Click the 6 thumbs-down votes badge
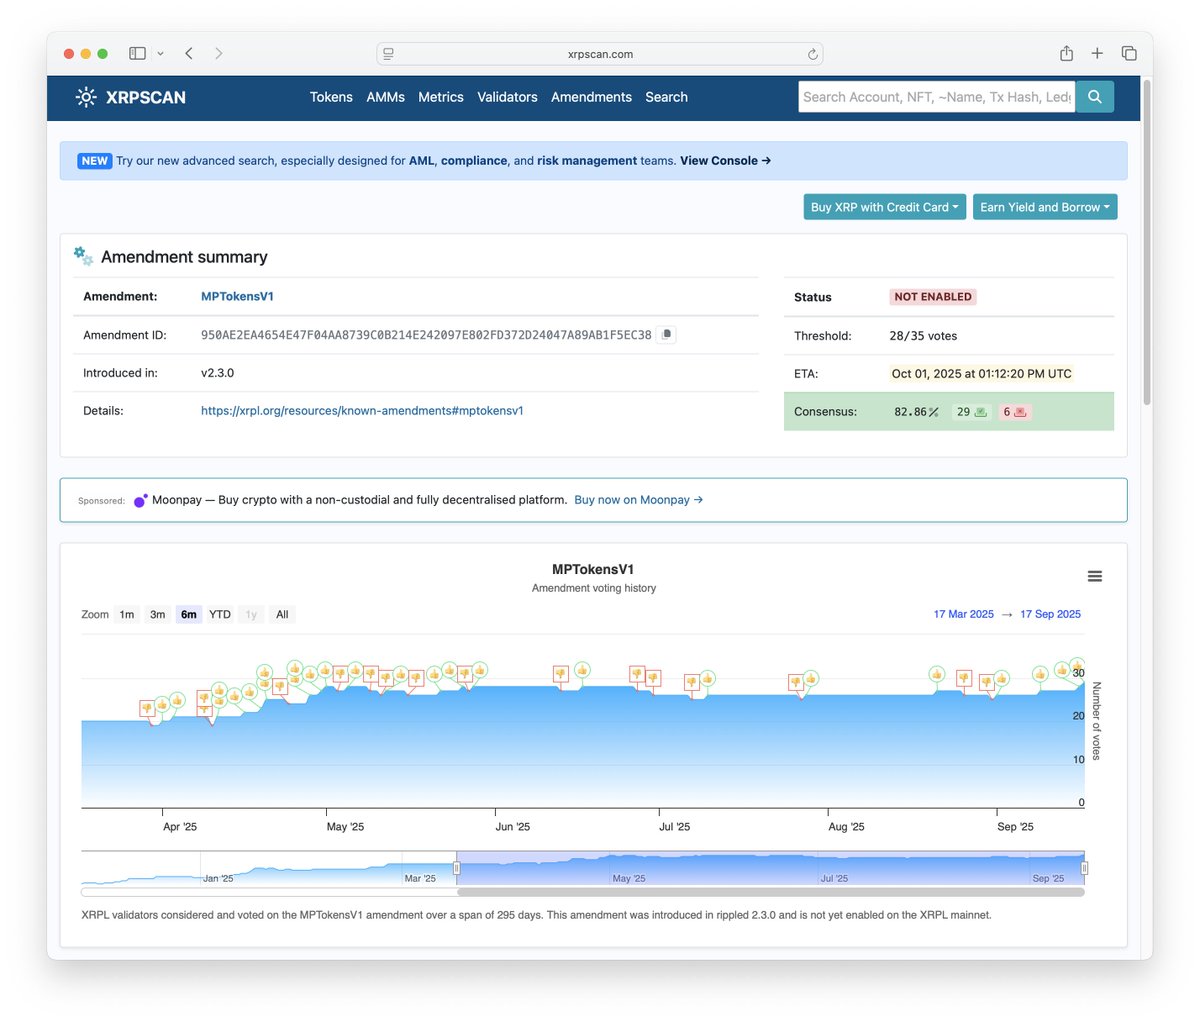Screen dimensions: 1200x1022 click(x=1015, y=411)
